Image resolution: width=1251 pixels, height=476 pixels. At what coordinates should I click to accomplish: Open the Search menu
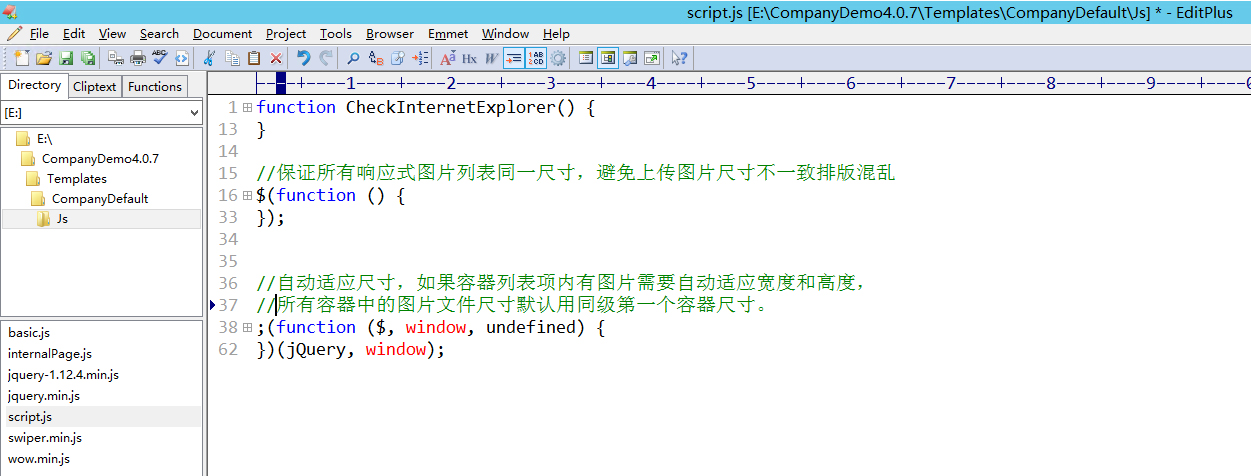click(159, 34)
